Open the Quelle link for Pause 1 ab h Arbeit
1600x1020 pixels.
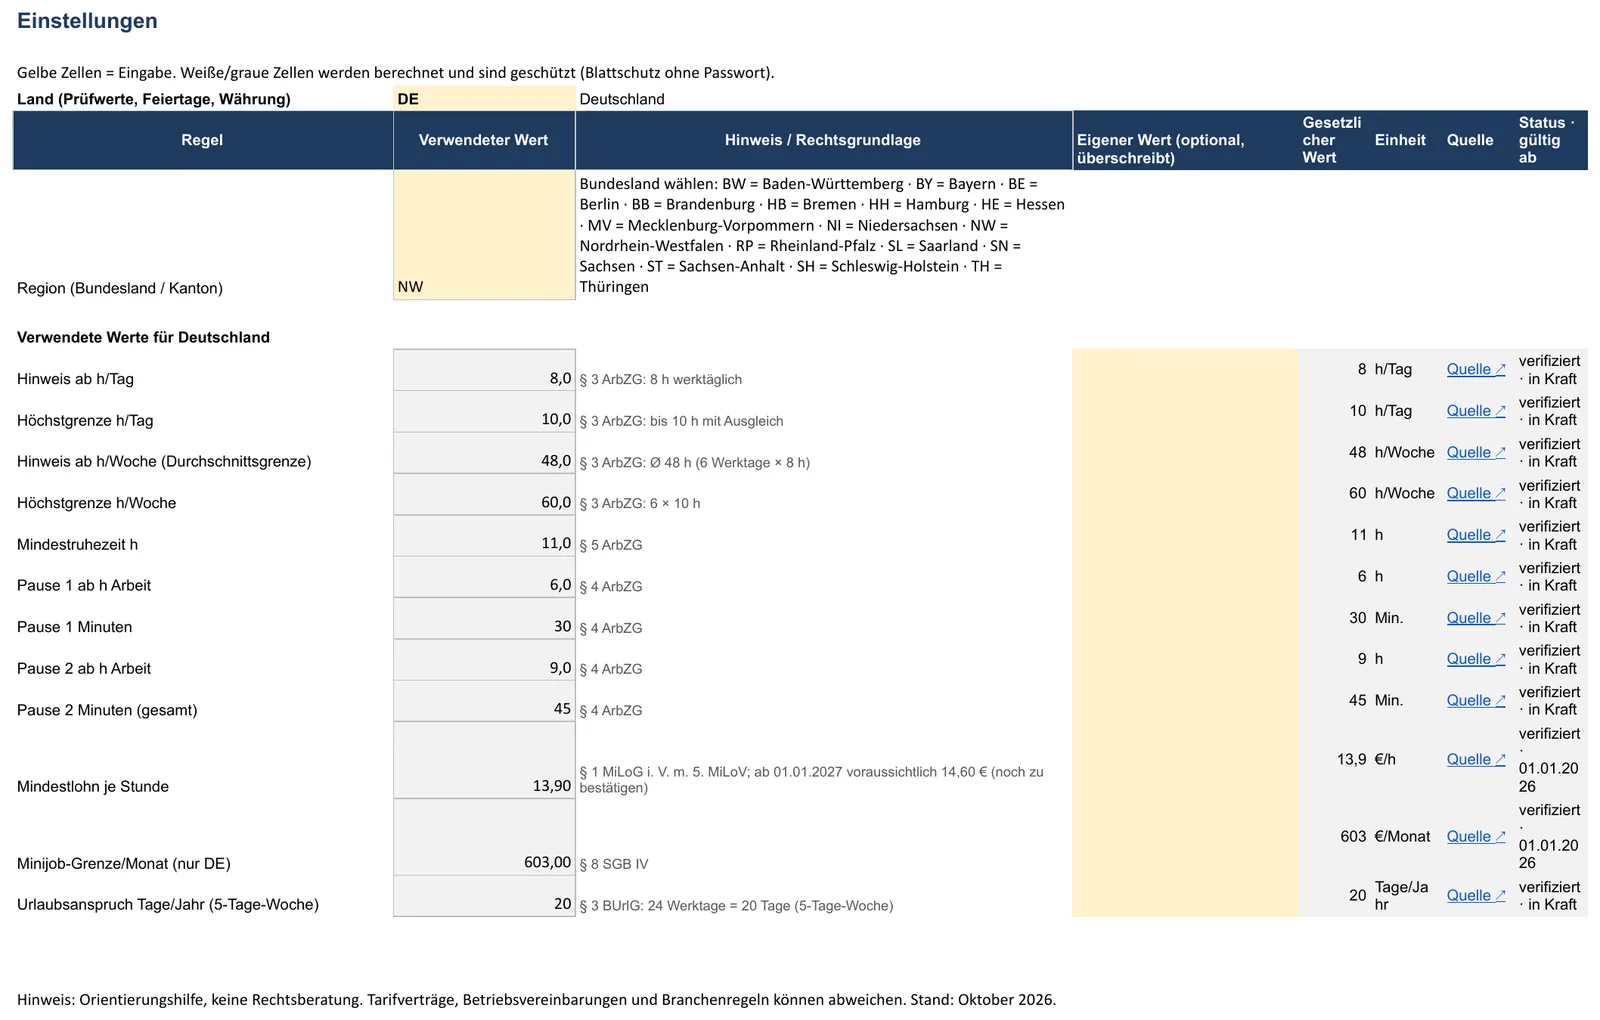[1475, 576]
